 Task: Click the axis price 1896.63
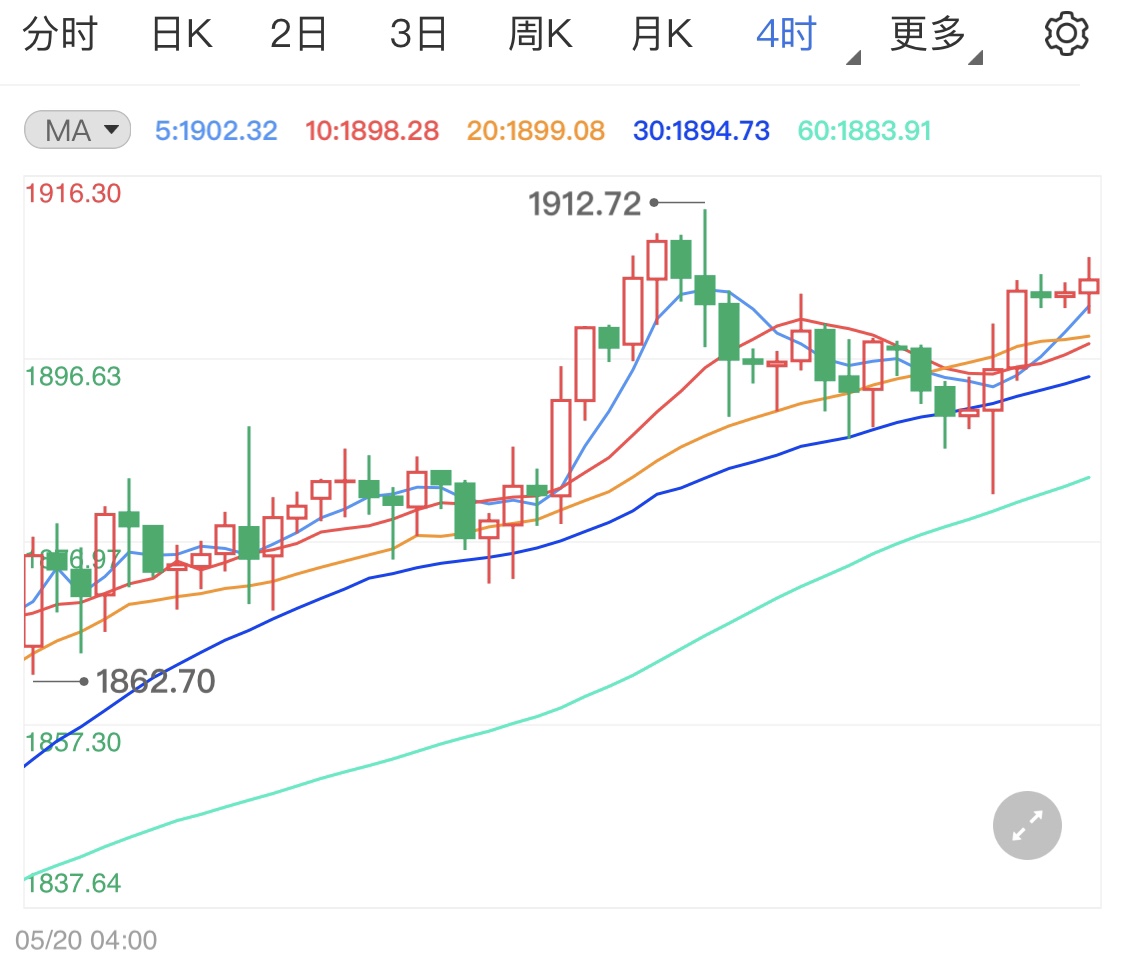73,376
